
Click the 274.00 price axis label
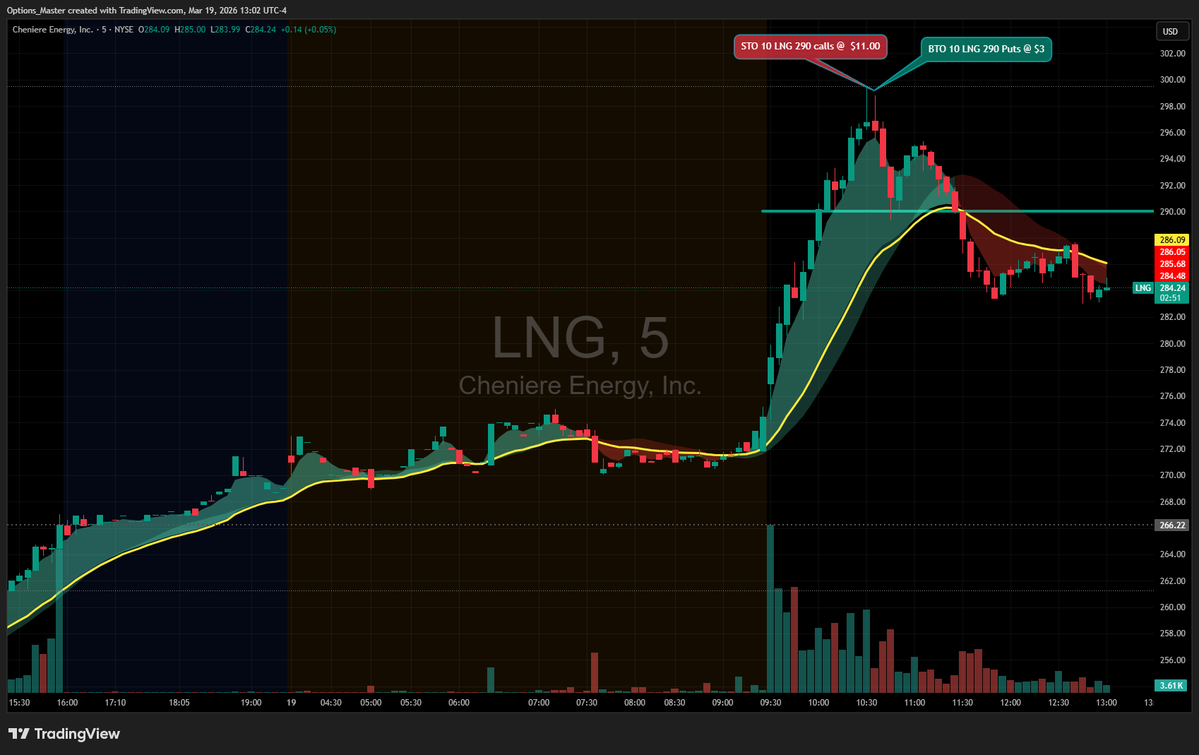[1172, 423]
